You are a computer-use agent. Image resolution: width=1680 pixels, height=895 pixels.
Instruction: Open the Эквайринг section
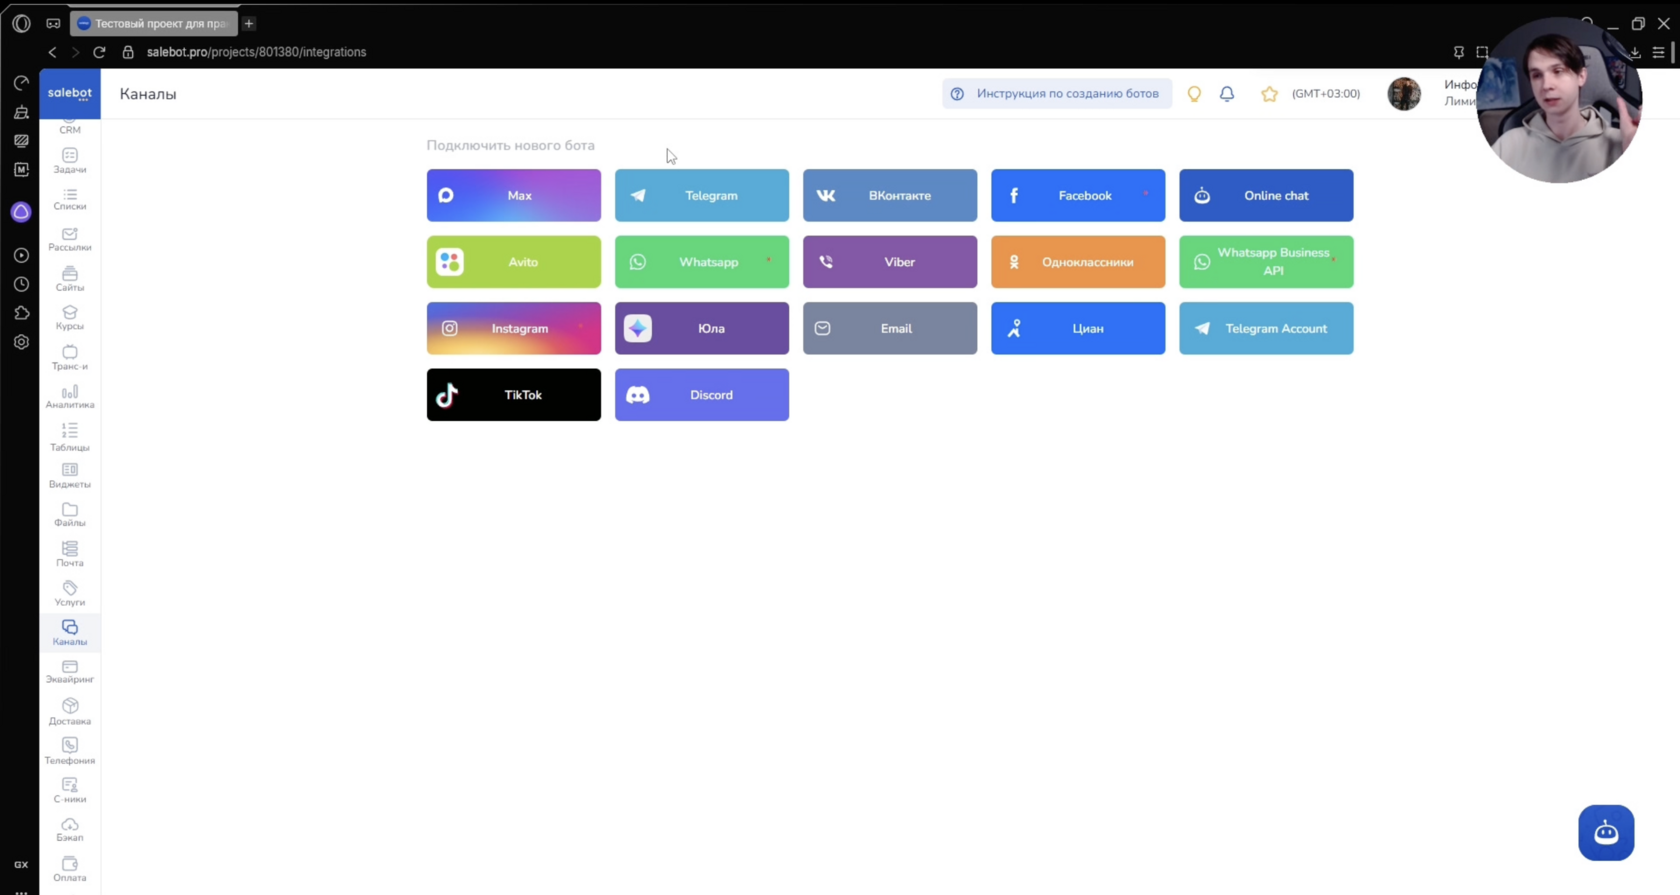[70, 672]
